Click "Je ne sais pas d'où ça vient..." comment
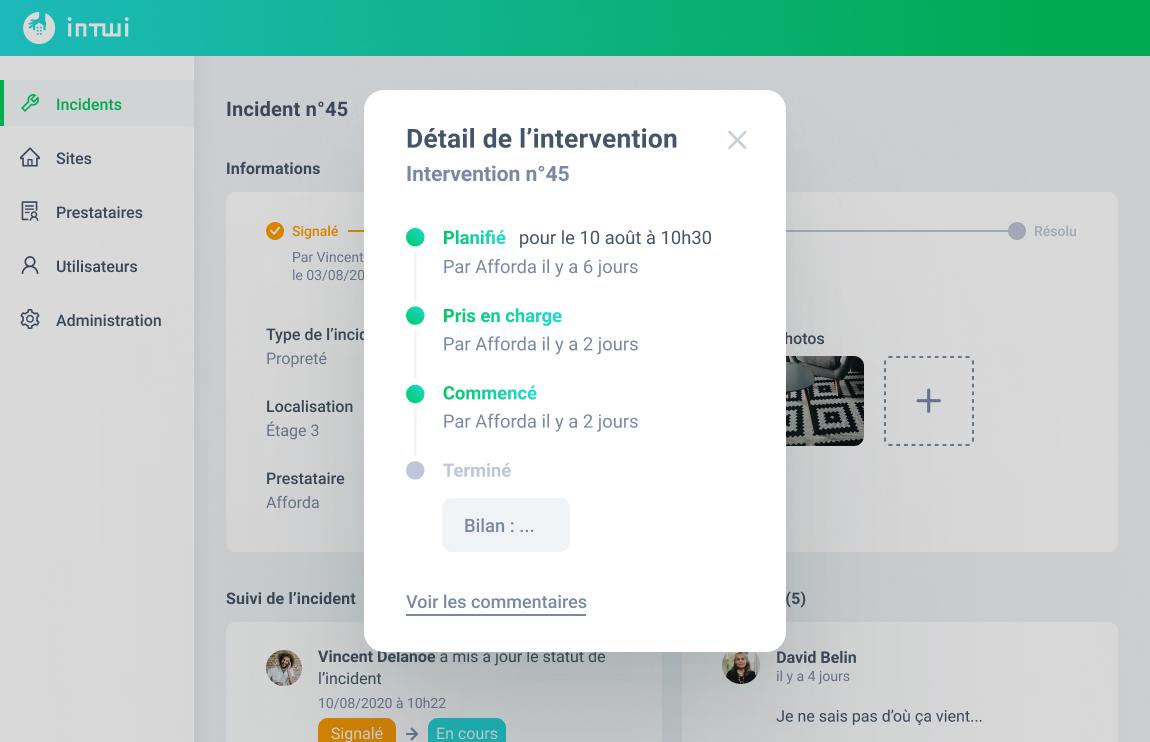The height and width of the screenshot is (742, 1150). tap(879, 716)
